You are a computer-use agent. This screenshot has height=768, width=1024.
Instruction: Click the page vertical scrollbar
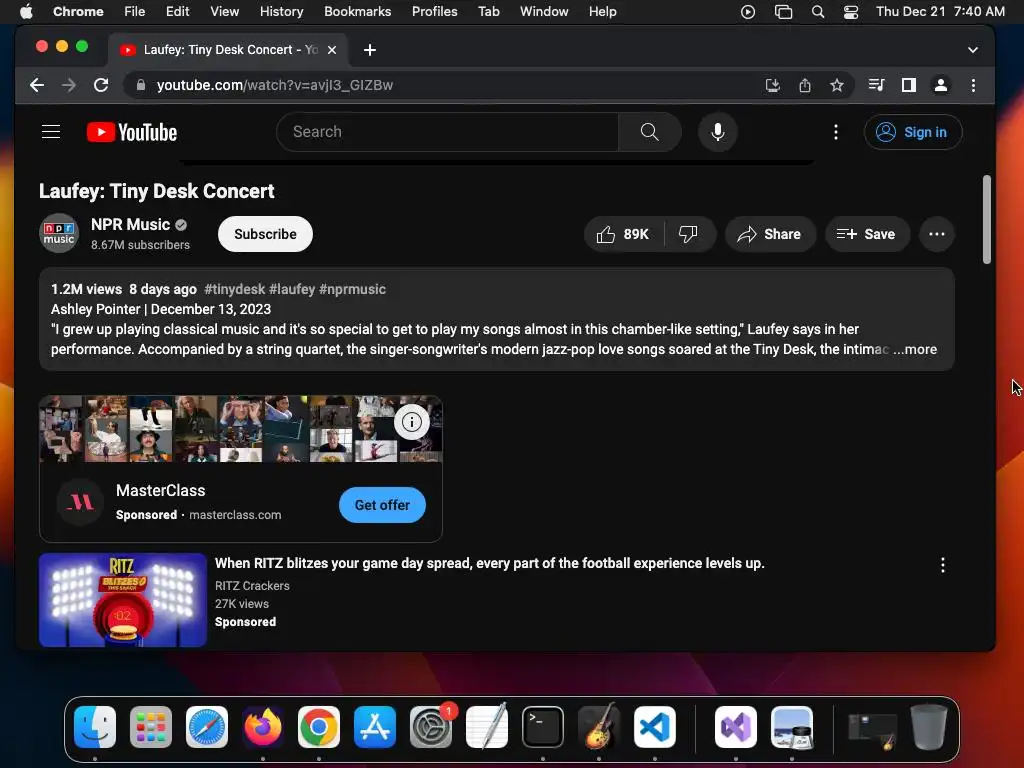(986, 219)
